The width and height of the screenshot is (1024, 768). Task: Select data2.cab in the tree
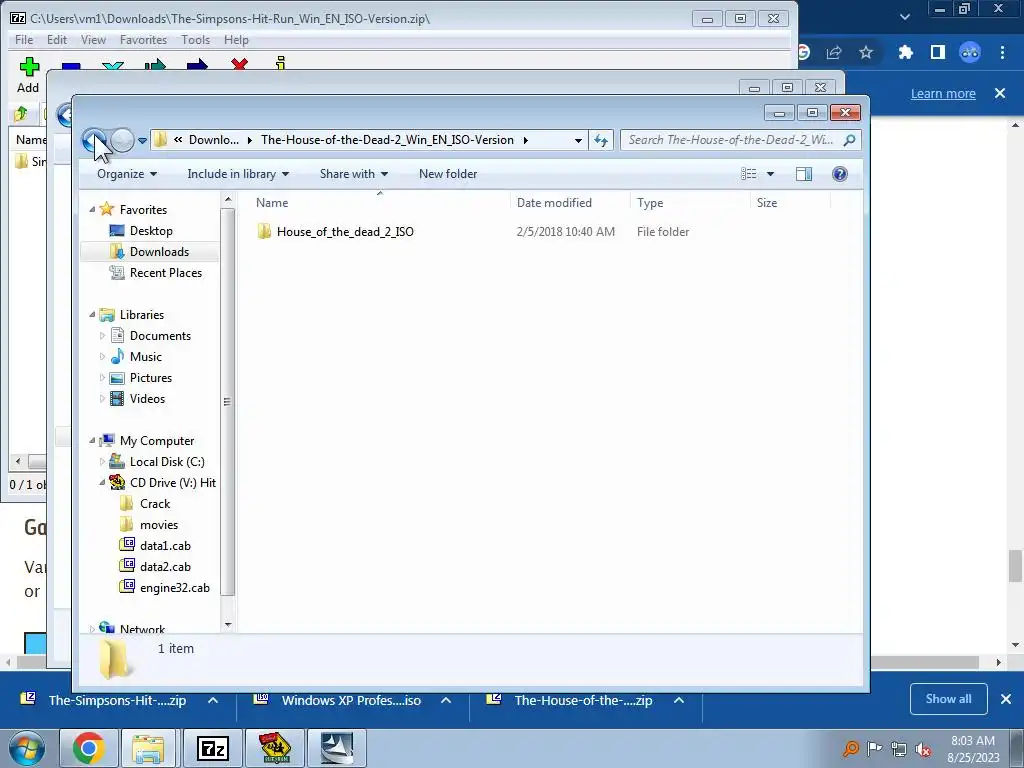click(165, 566)
